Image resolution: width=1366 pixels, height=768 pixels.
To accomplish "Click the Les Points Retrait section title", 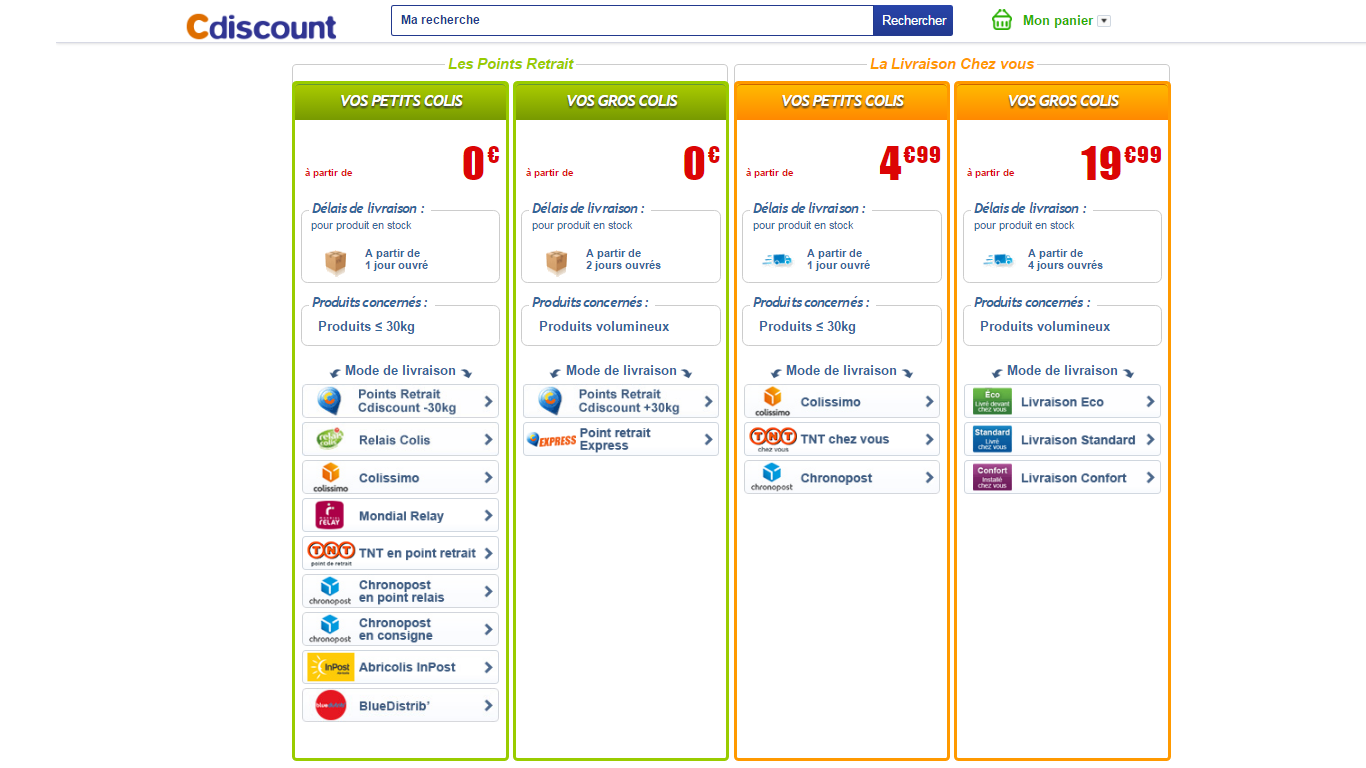I will click(x=511, y=64).
